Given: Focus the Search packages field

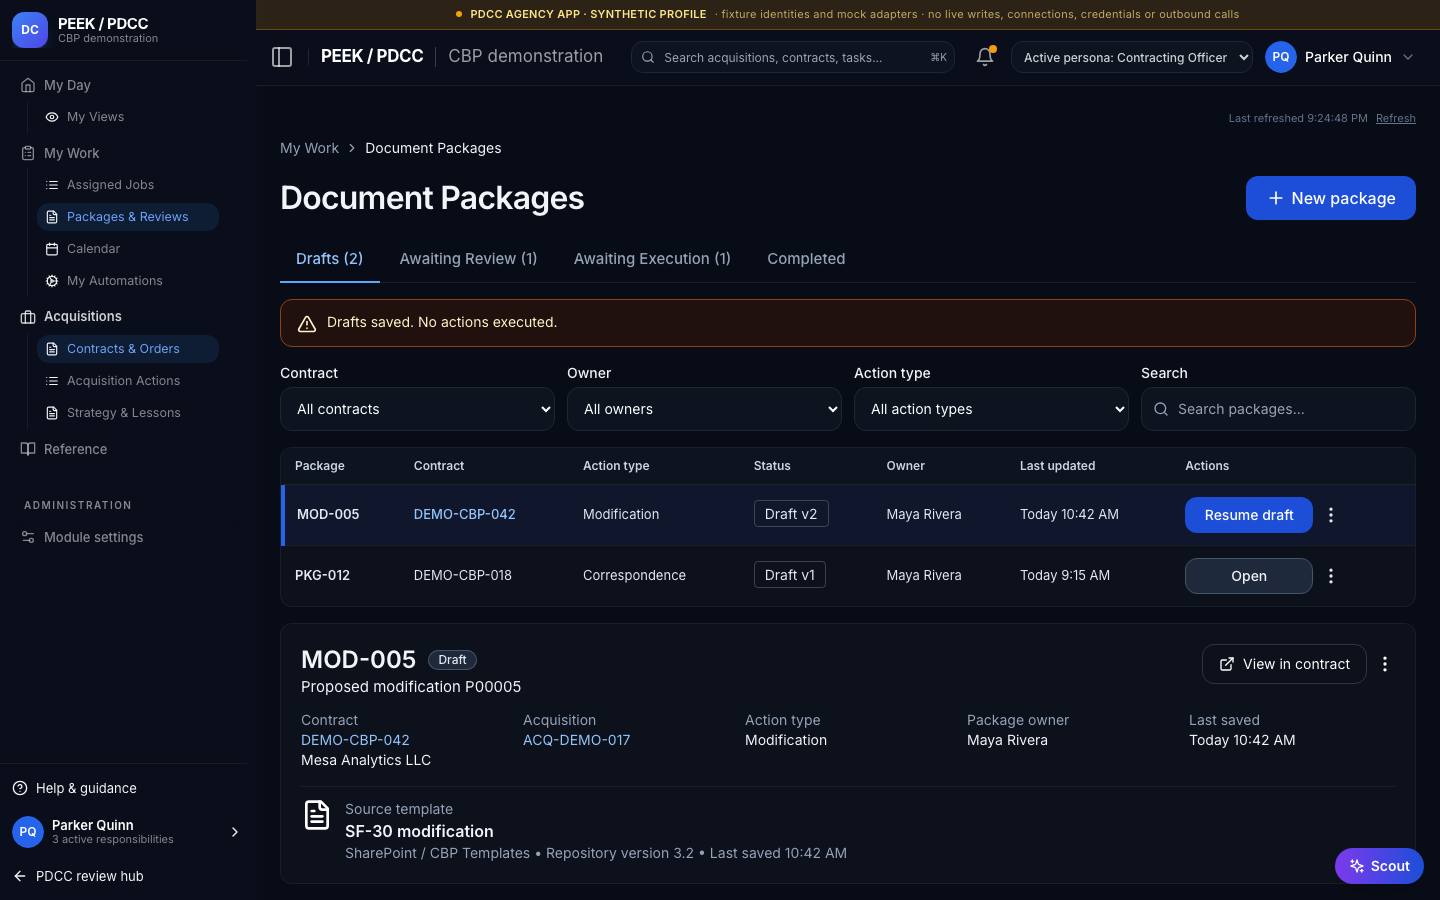Looking at the screenshot, I should [x=1278, y=409].
